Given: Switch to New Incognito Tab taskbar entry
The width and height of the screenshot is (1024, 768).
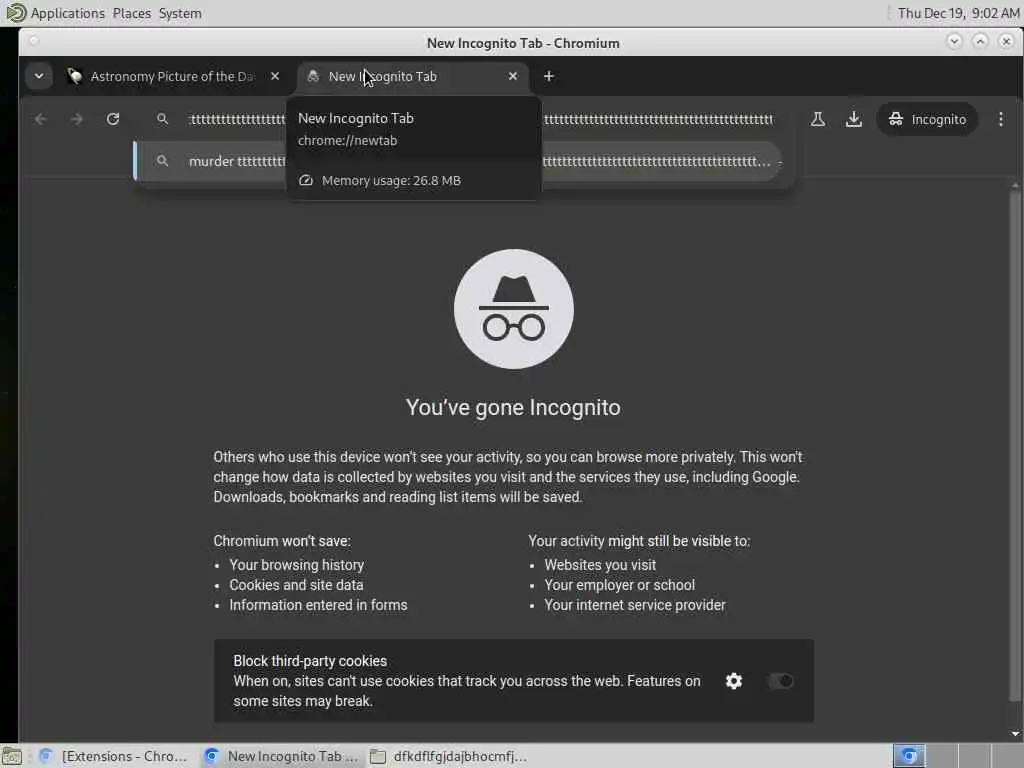Looking at the screenshot, I should point(281,756).
